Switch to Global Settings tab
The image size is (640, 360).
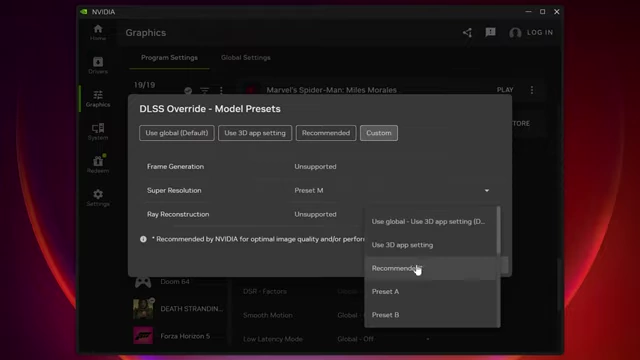[246, 58]
